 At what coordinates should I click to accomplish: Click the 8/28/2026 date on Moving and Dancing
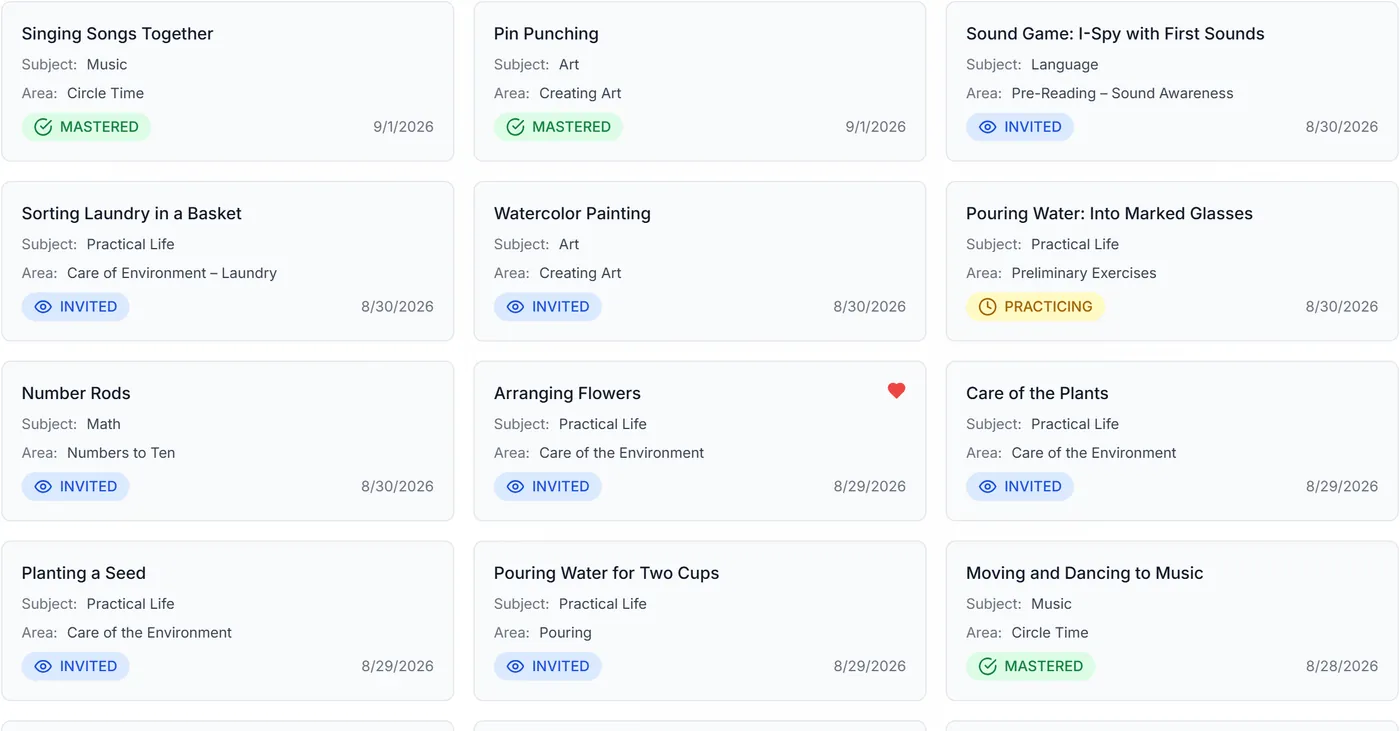1342,667
